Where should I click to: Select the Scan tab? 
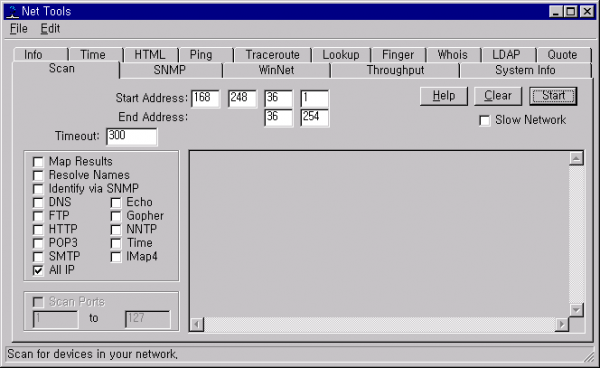(x=66, y=70)
